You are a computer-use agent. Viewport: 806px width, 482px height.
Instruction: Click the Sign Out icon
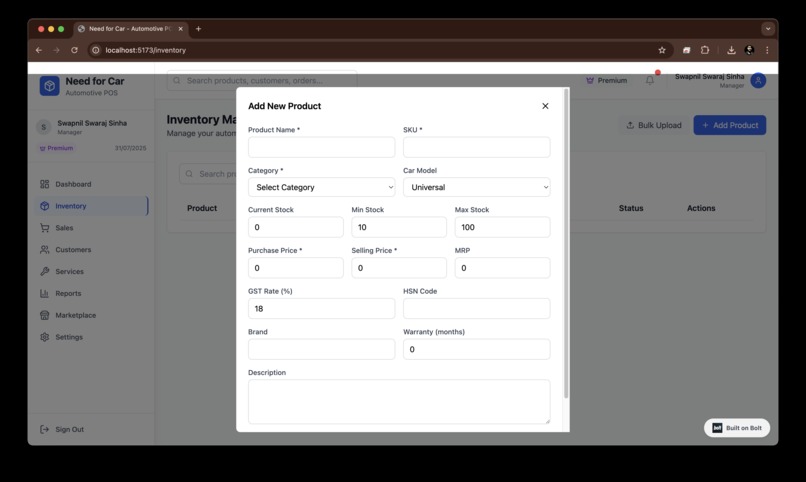point(45,429)
